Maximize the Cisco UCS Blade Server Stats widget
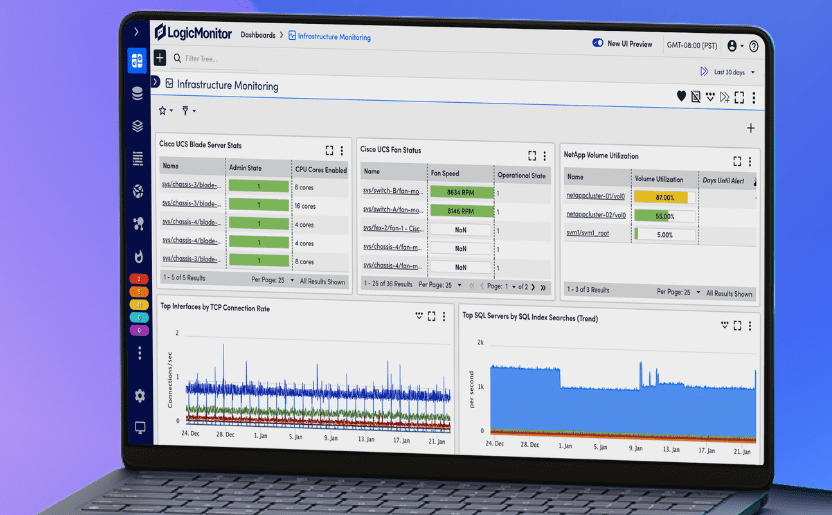Image resolution: width=832 pixels, height=515 pixels. click(x=329, y=151)
